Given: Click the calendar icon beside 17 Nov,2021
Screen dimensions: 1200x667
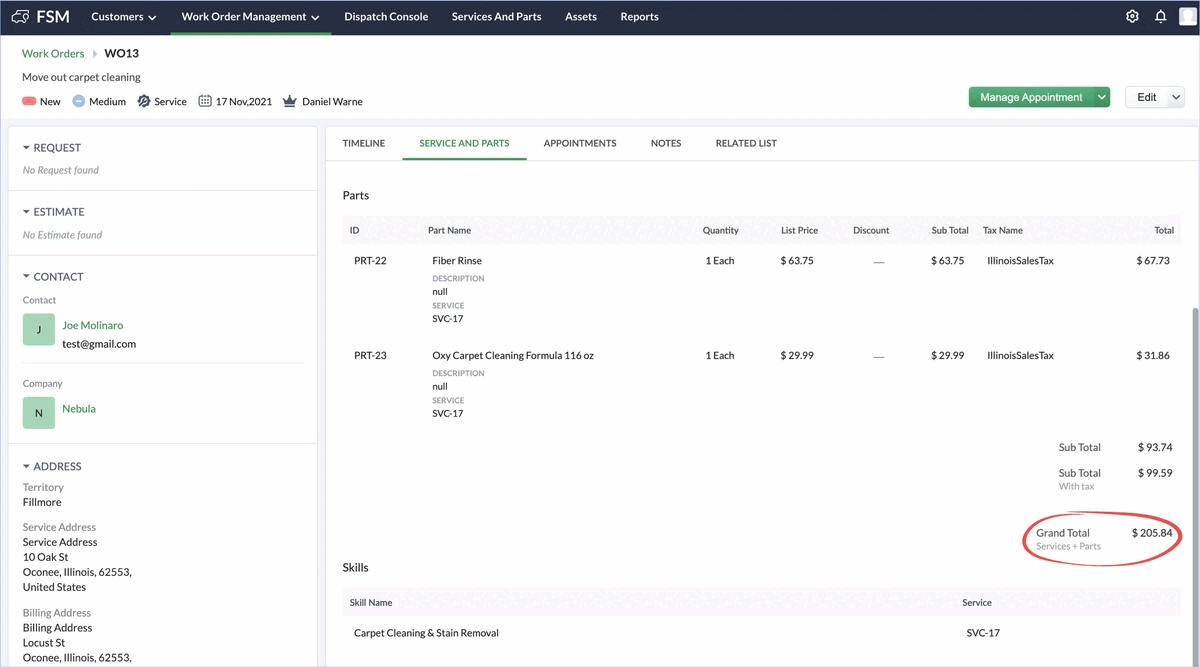Looking at the screenshot, I should [204, 101].
